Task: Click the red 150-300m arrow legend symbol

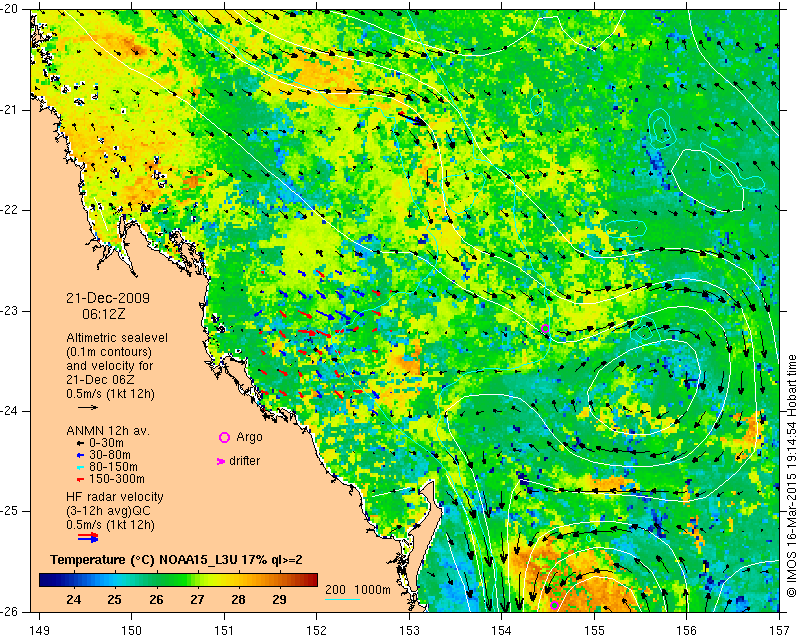Action: point(80,479)
